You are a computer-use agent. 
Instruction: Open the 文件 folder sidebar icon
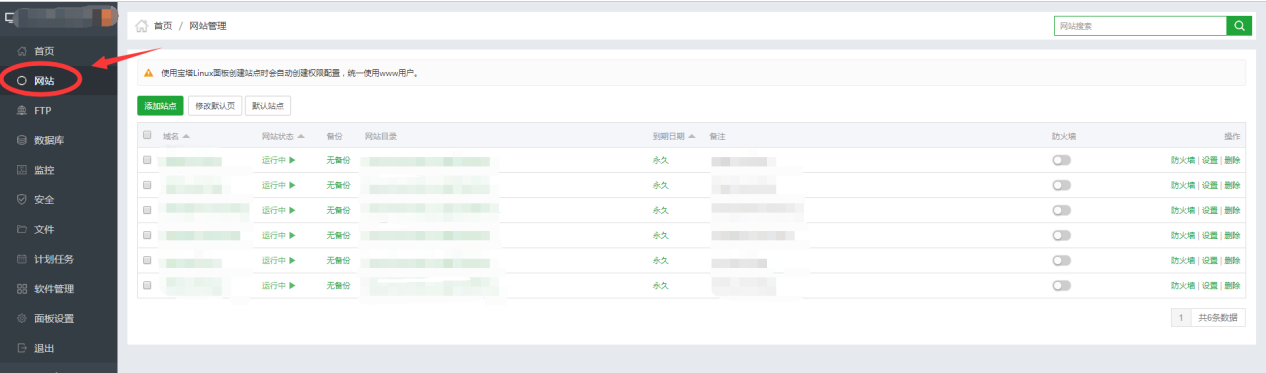coord(22,229)
